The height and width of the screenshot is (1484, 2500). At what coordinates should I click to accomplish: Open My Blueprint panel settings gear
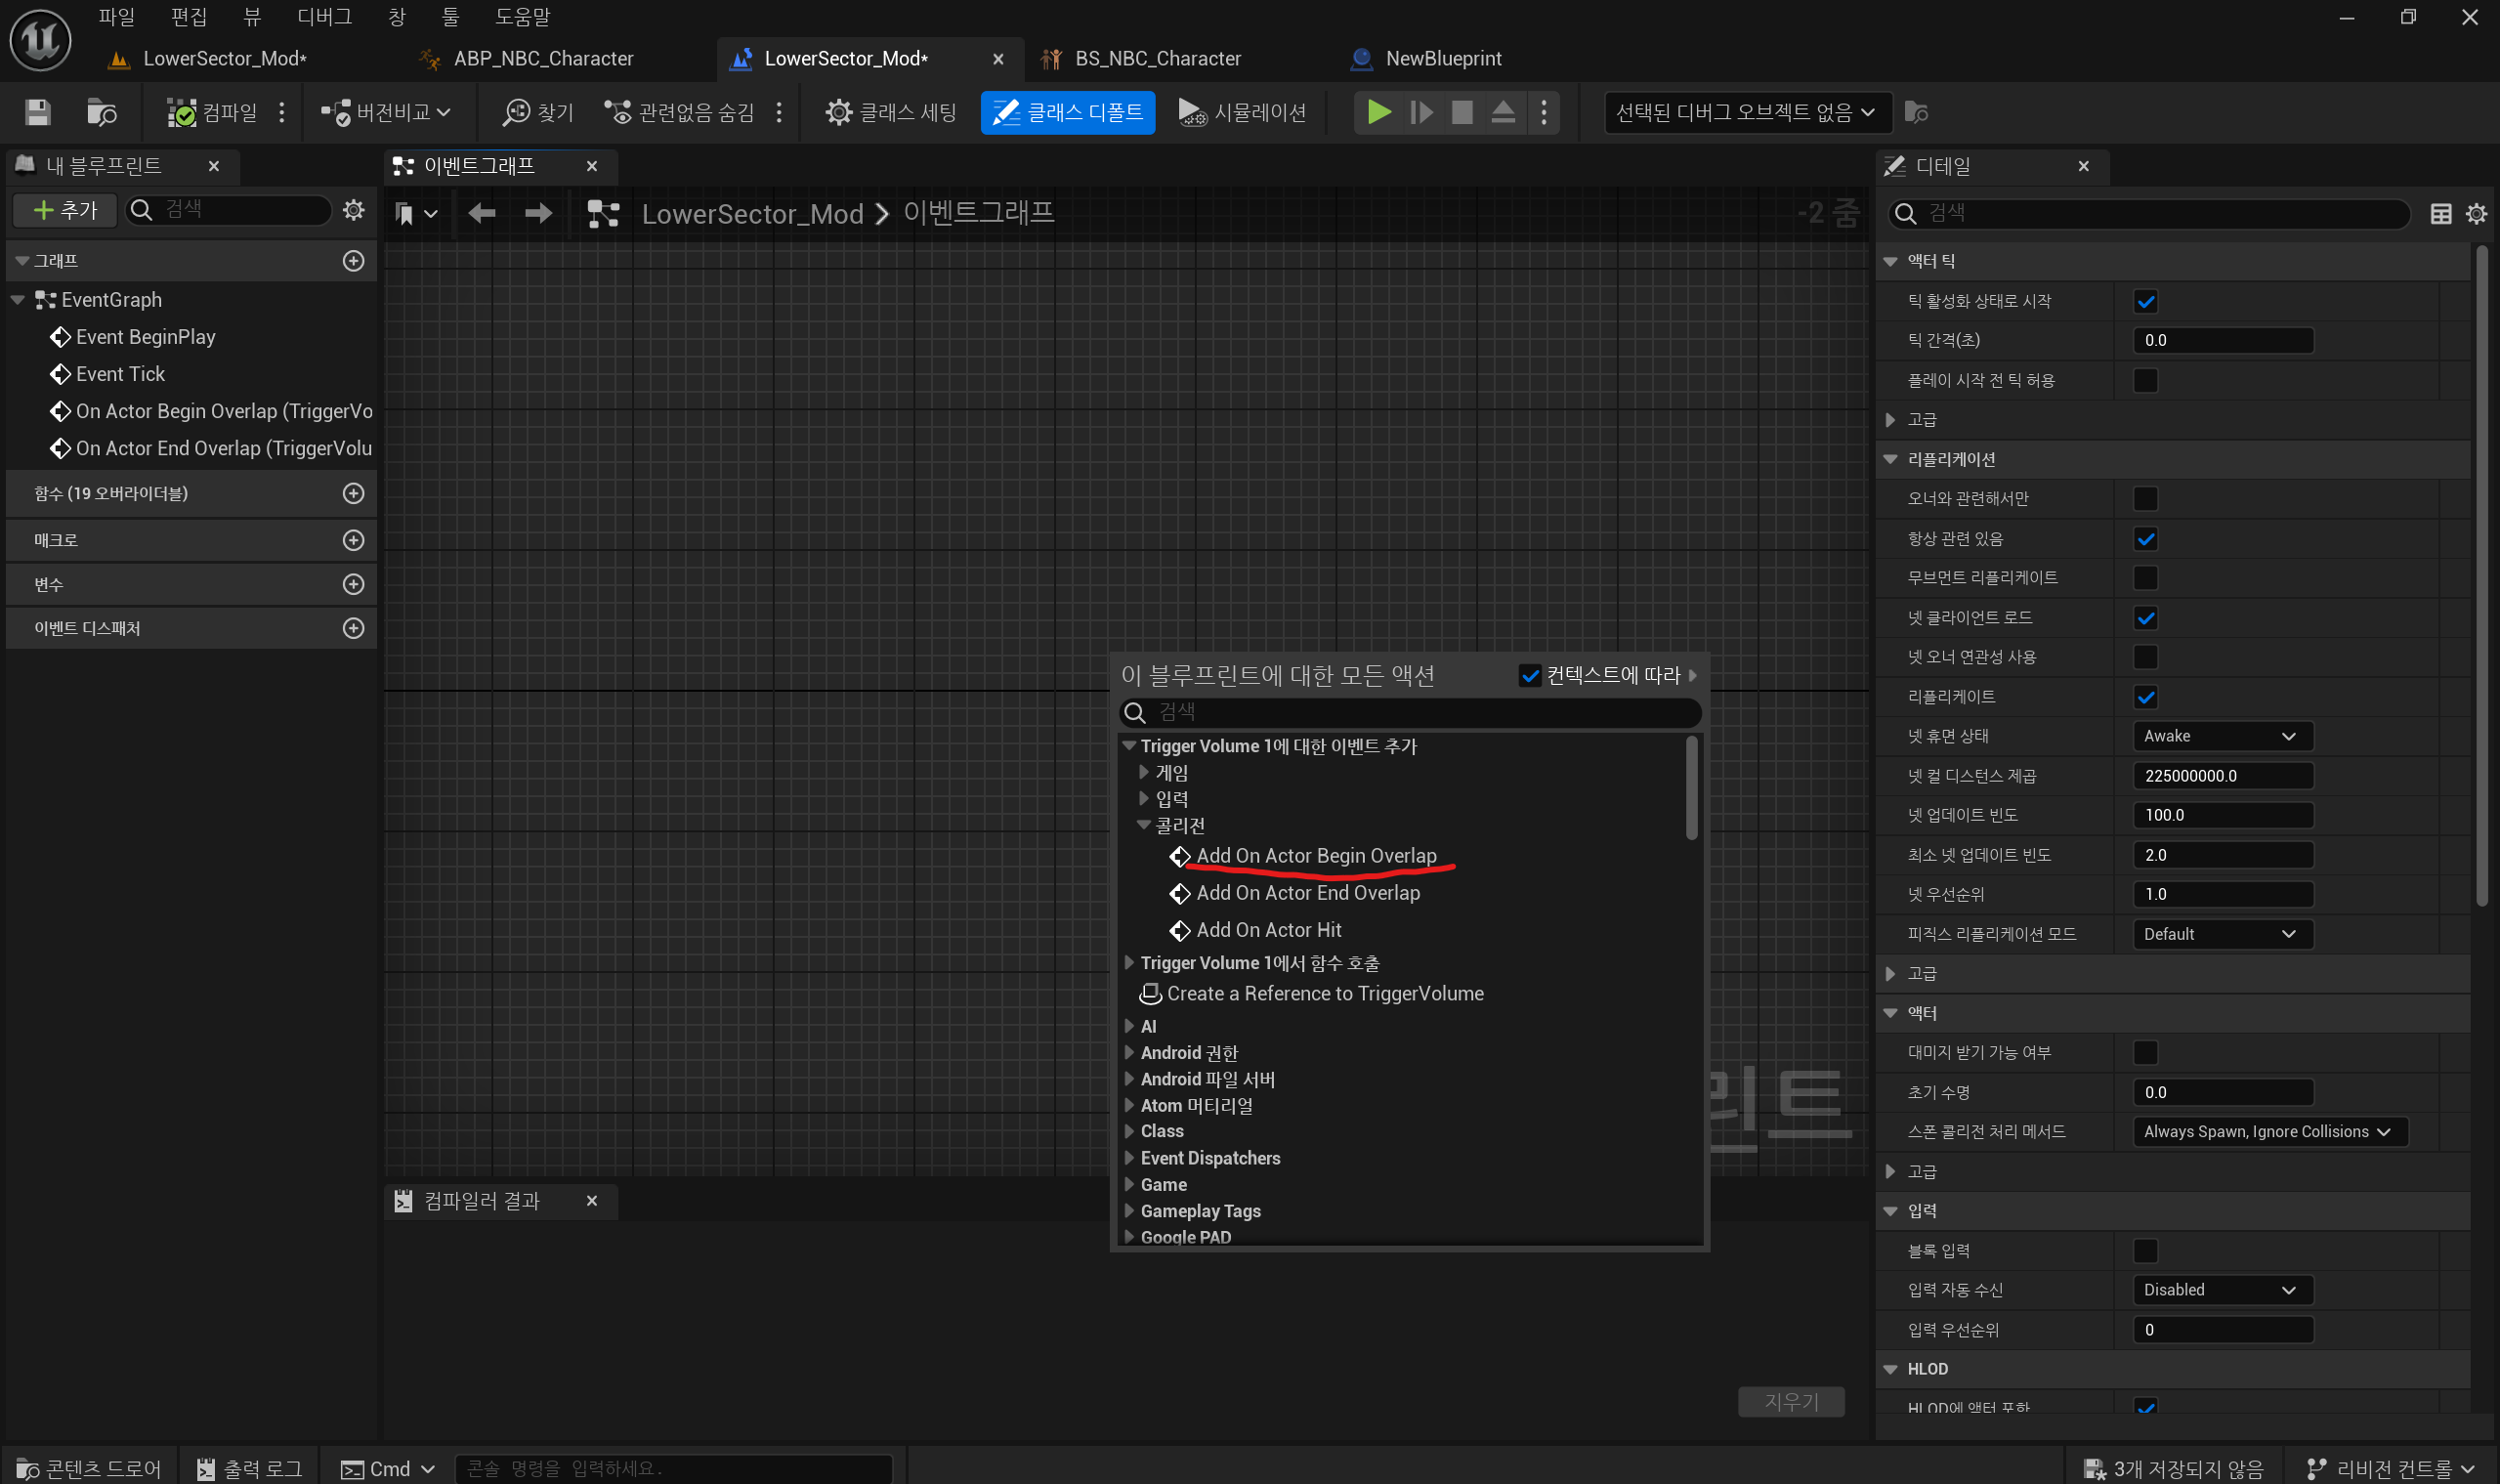353,210
